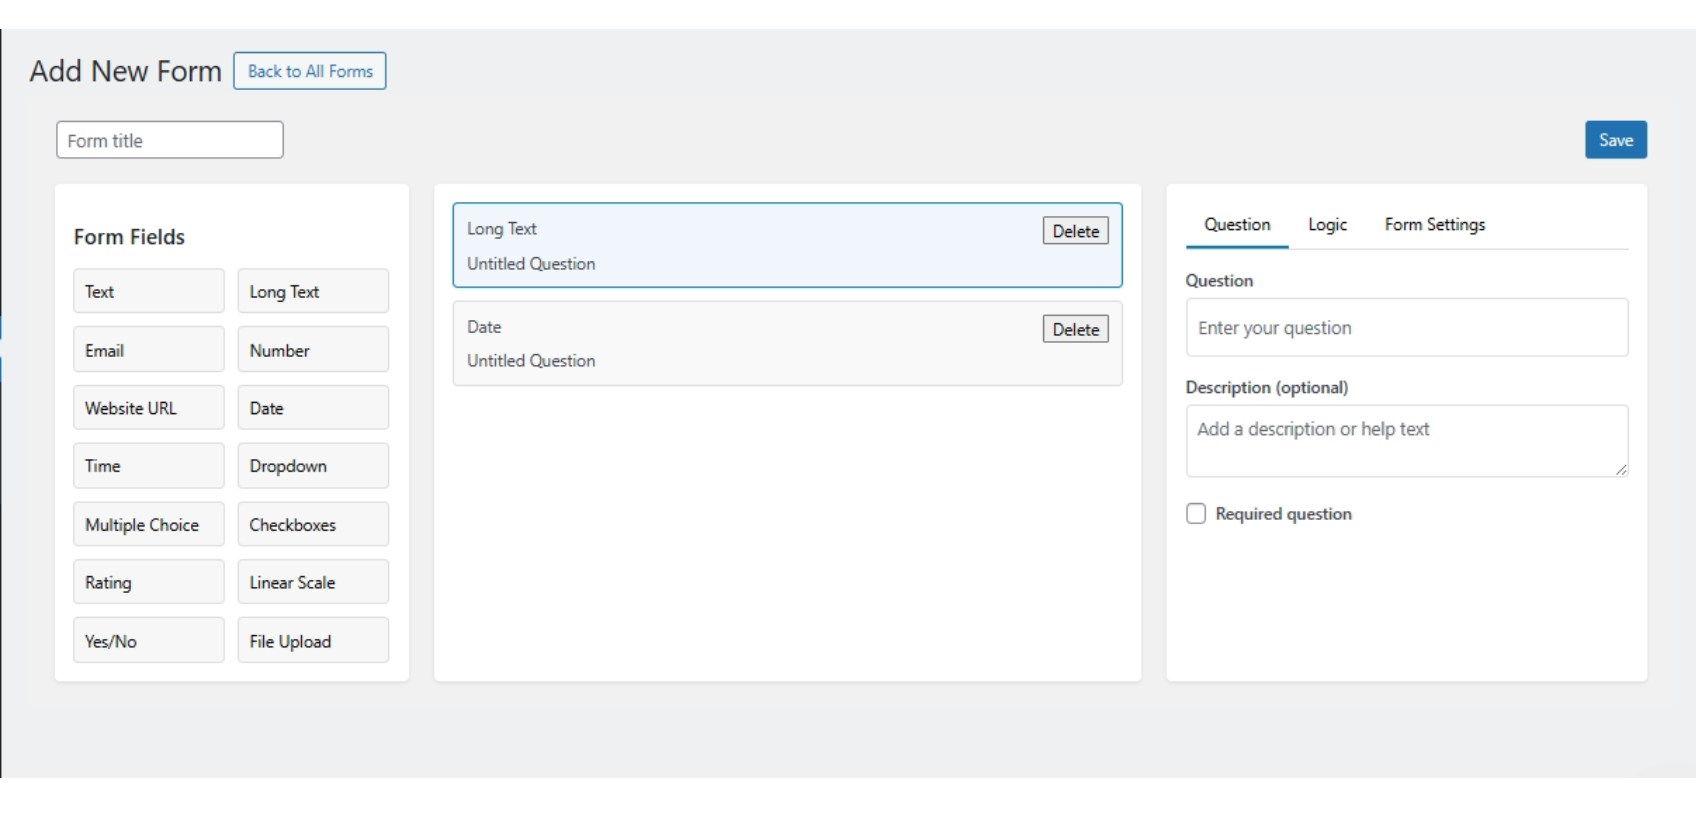
Task: Add a Text field to the form
Action: (x=148, y=291)
